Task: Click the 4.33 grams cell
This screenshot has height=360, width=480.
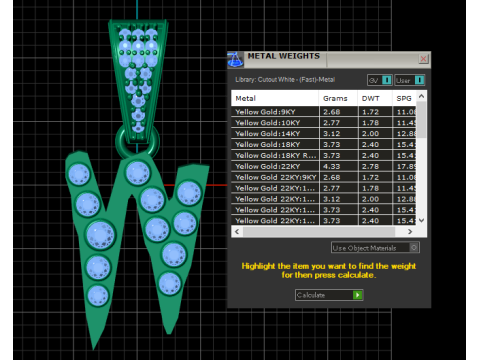Action: coord(338,166)
